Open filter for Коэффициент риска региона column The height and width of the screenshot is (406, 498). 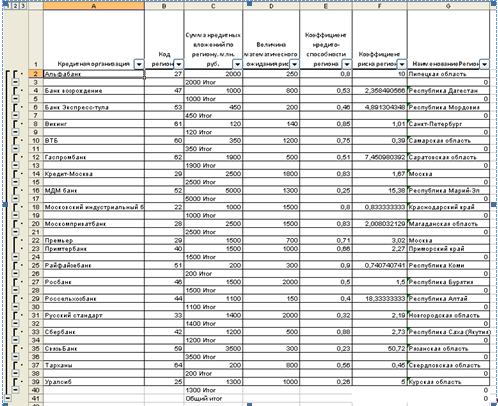[x=402, y=64]
